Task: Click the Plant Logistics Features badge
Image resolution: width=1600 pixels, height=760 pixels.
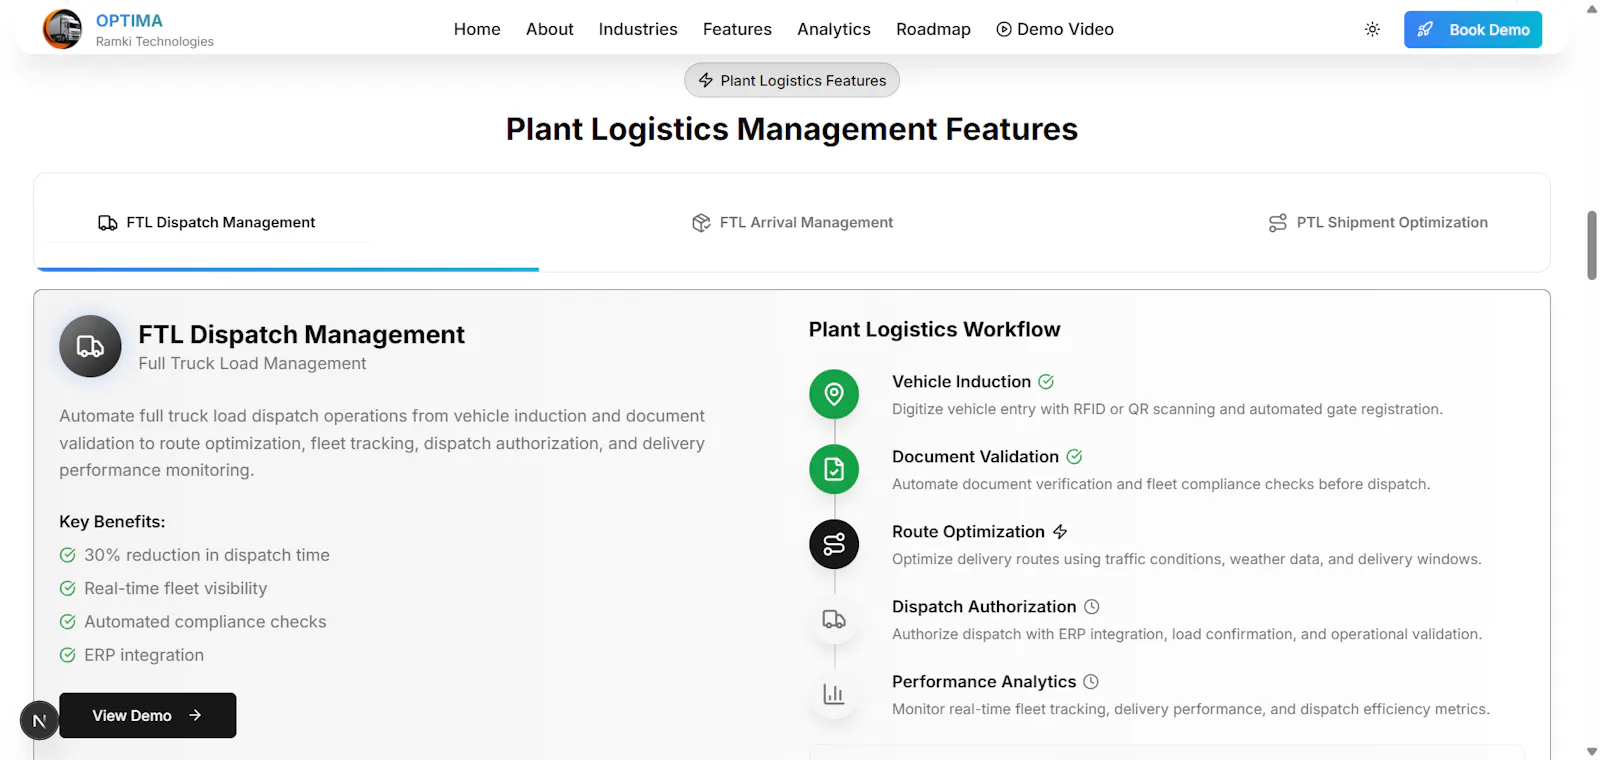Action: 792,80
